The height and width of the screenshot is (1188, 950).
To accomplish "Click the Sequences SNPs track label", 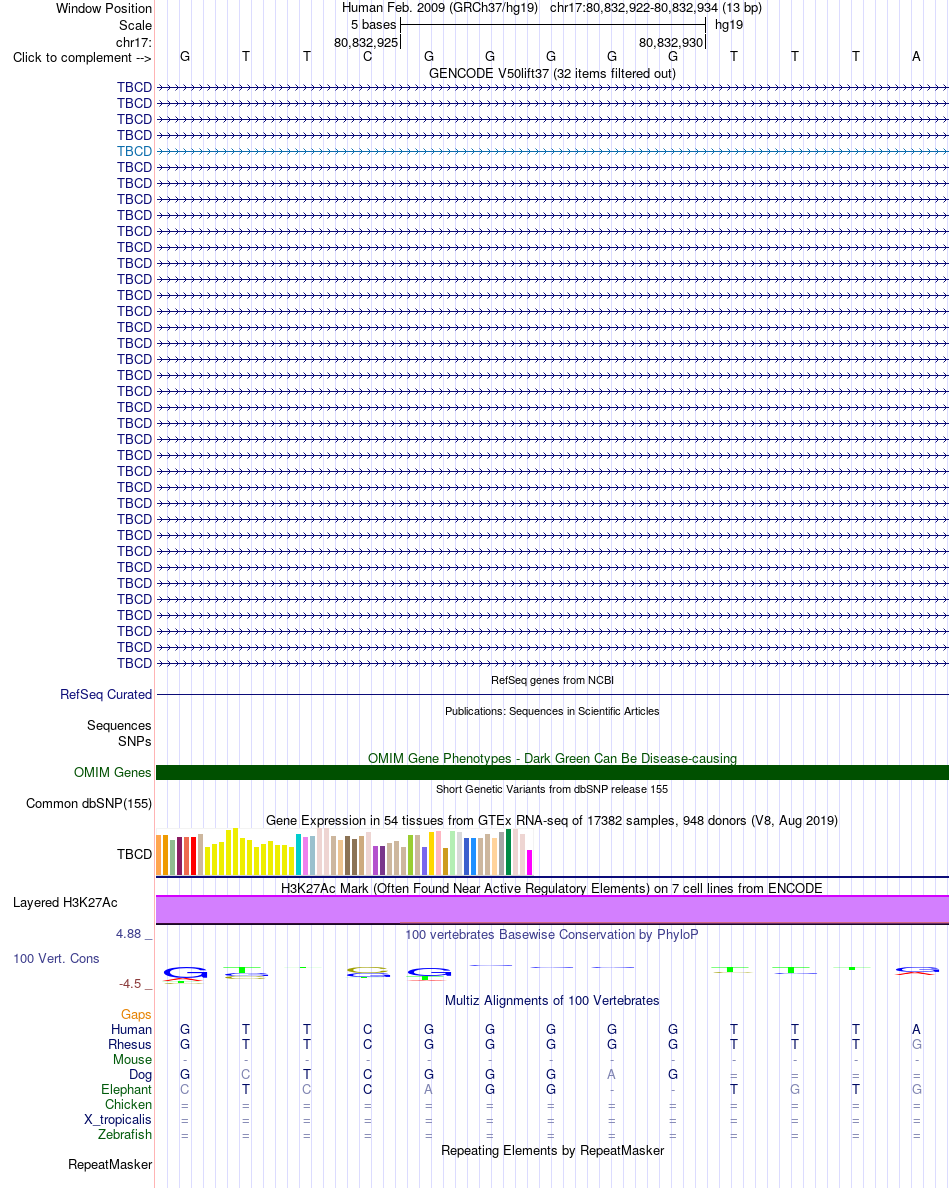I will tap(119, 733).
